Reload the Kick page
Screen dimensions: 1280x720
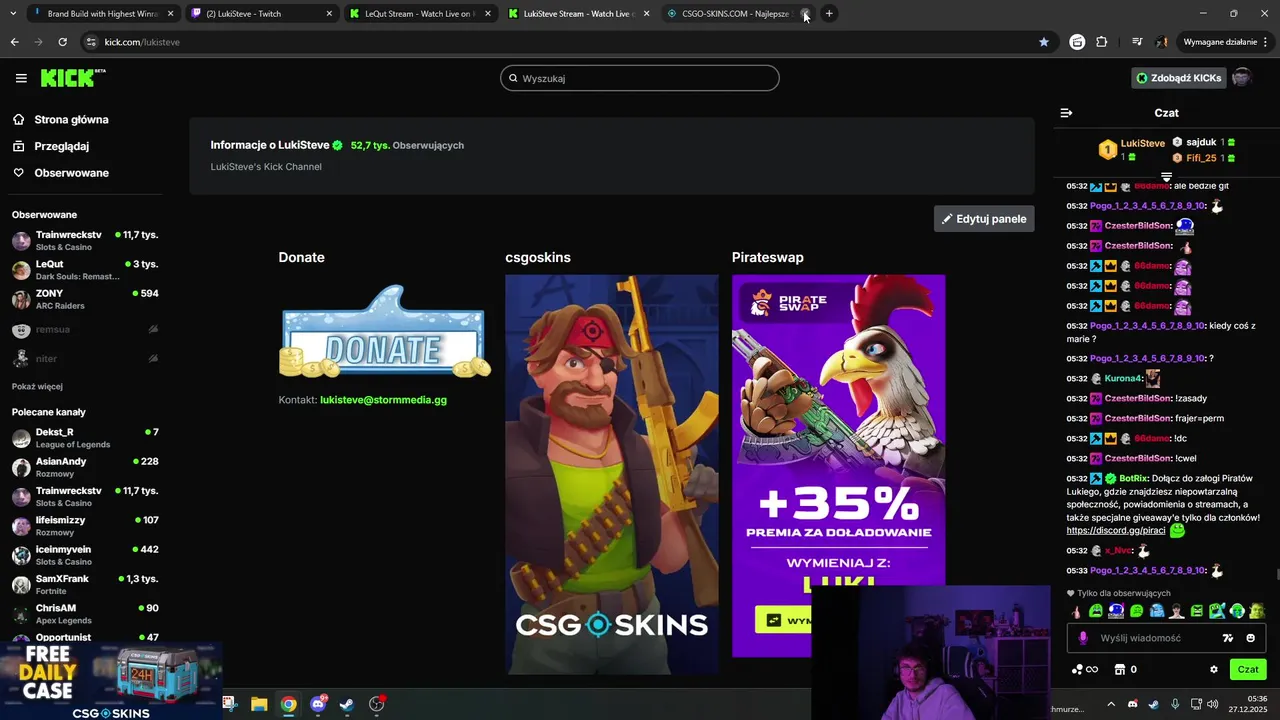[x=62, y=42]
